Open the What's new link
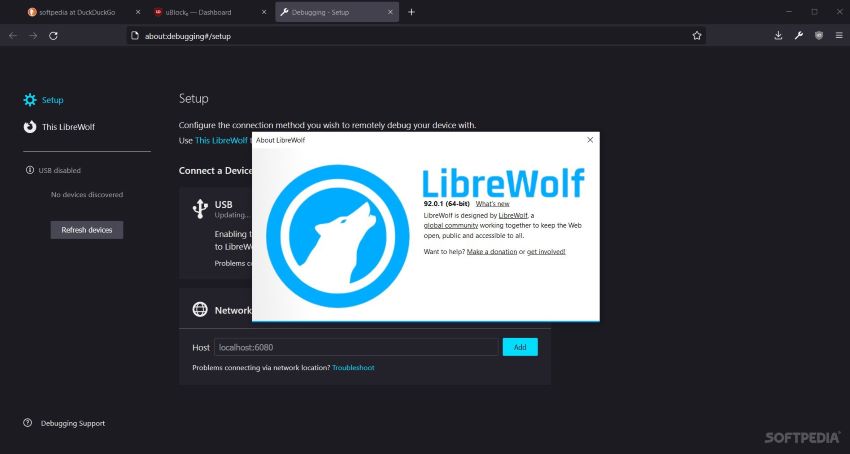 point(493,204)
